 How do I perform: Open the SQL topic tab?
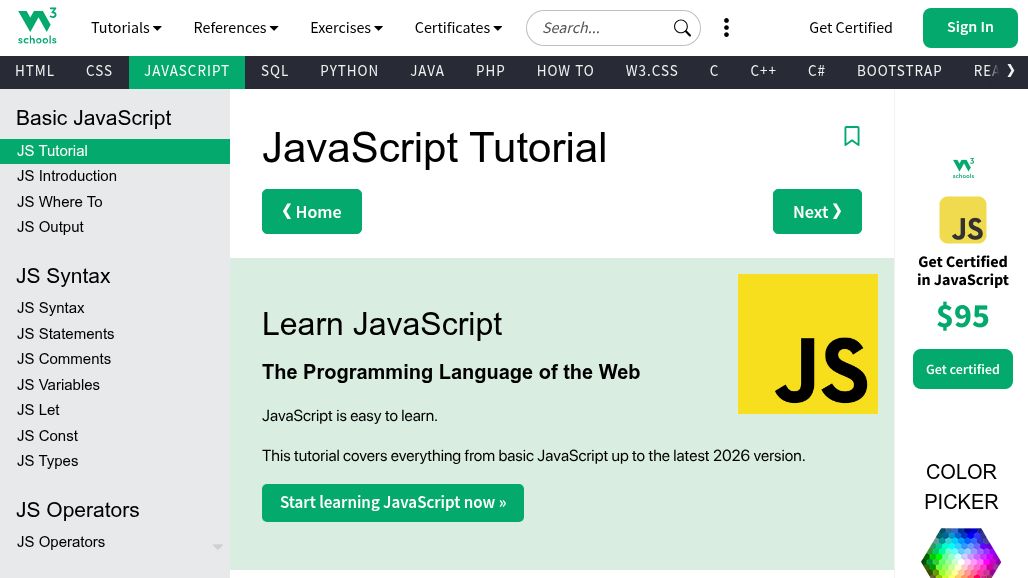[275, 71]
